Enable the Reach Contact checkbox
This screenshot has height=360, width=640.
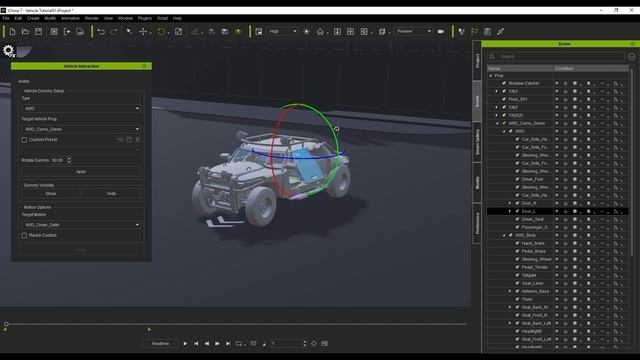24,236
